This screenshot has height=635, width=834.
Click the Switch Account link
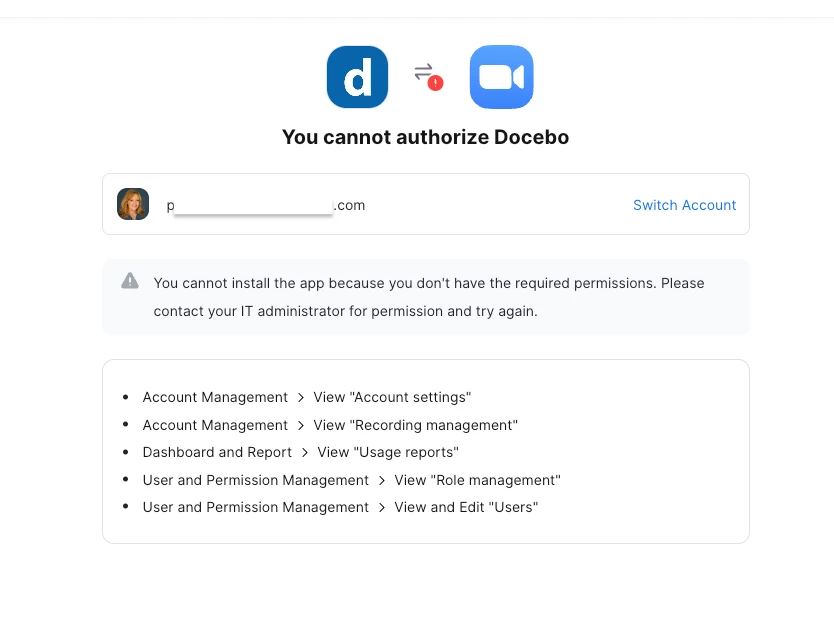685,205
